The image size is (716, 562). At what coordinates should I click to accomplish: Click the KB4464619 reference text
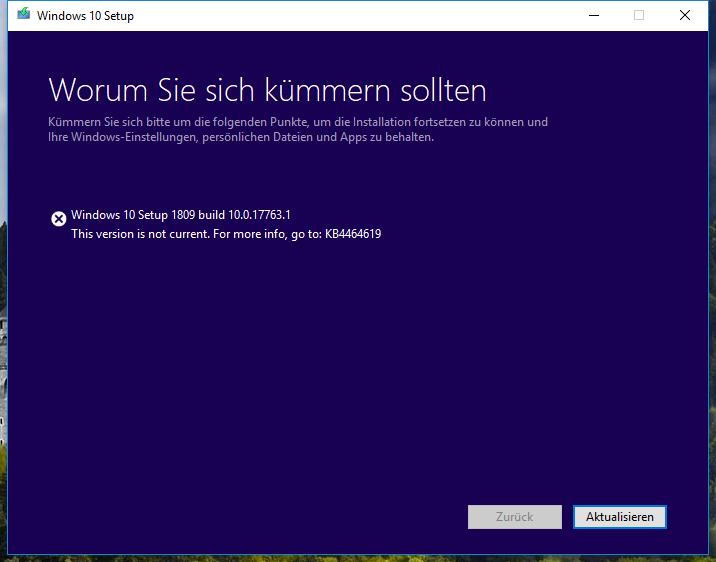click(353, 234)
